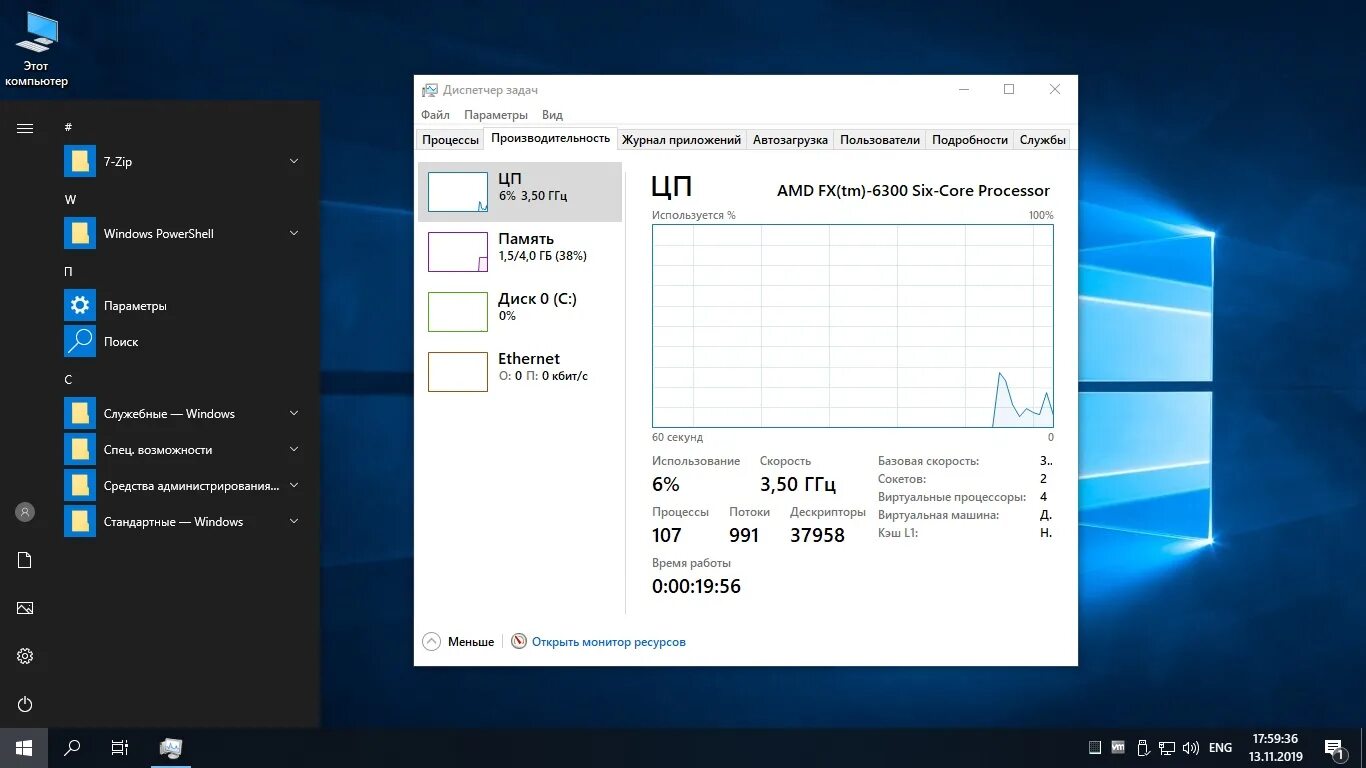Open Спец. возможности folder icon
This screenshot has width=1366, height=768.
[x=80, y=449]
